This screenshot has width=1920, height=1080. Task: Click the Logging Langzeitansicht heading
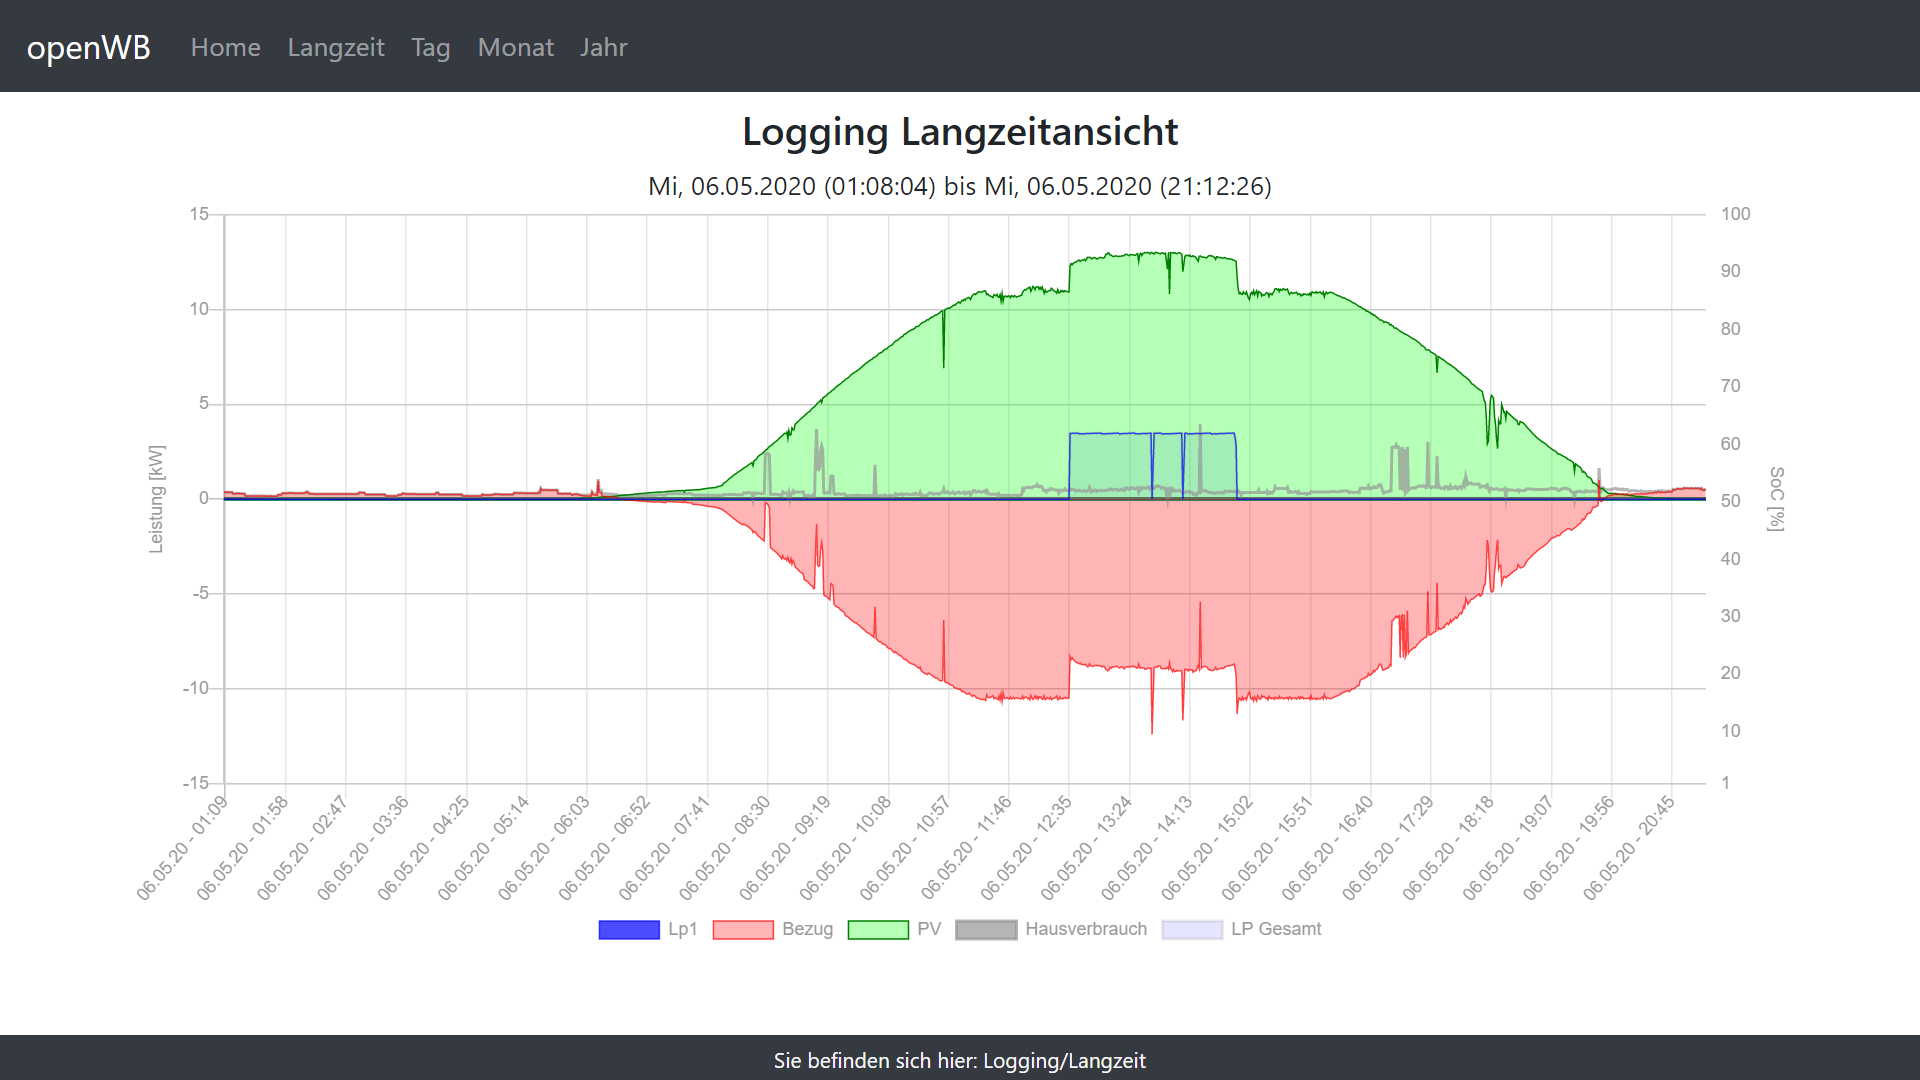pyautogui.click(x=960, y=132)
